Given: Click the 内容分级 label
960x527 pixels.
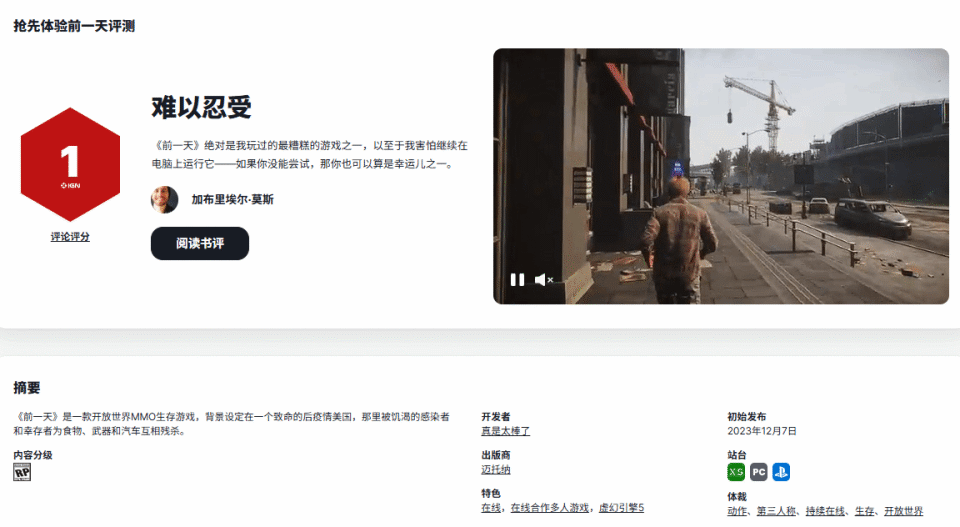Looking at the screenshot, I should [33, 455].
